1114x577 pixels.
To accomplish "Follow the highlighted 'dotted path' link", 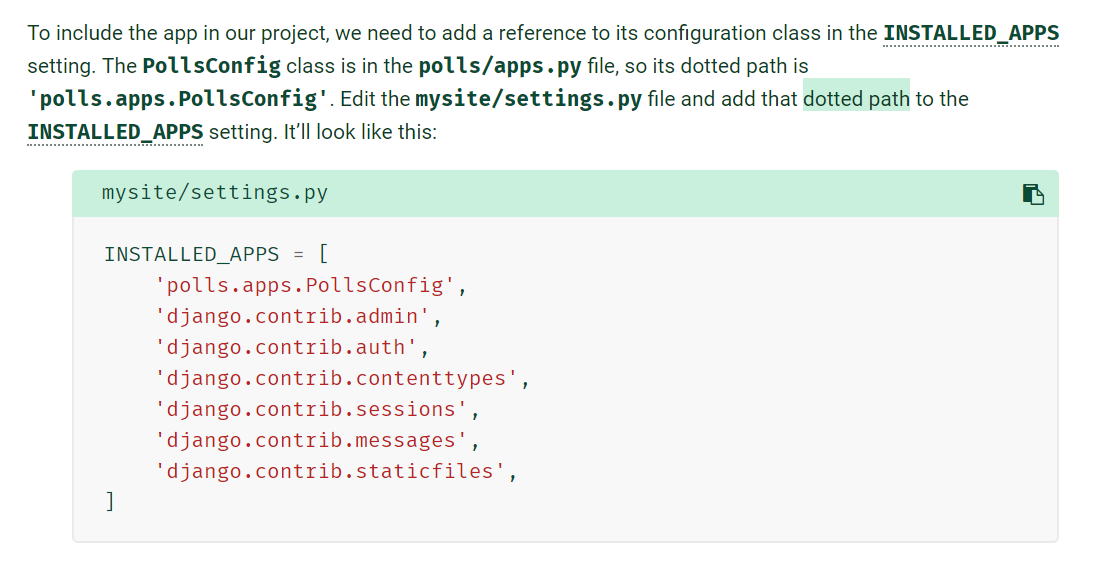I will (856, 99).
